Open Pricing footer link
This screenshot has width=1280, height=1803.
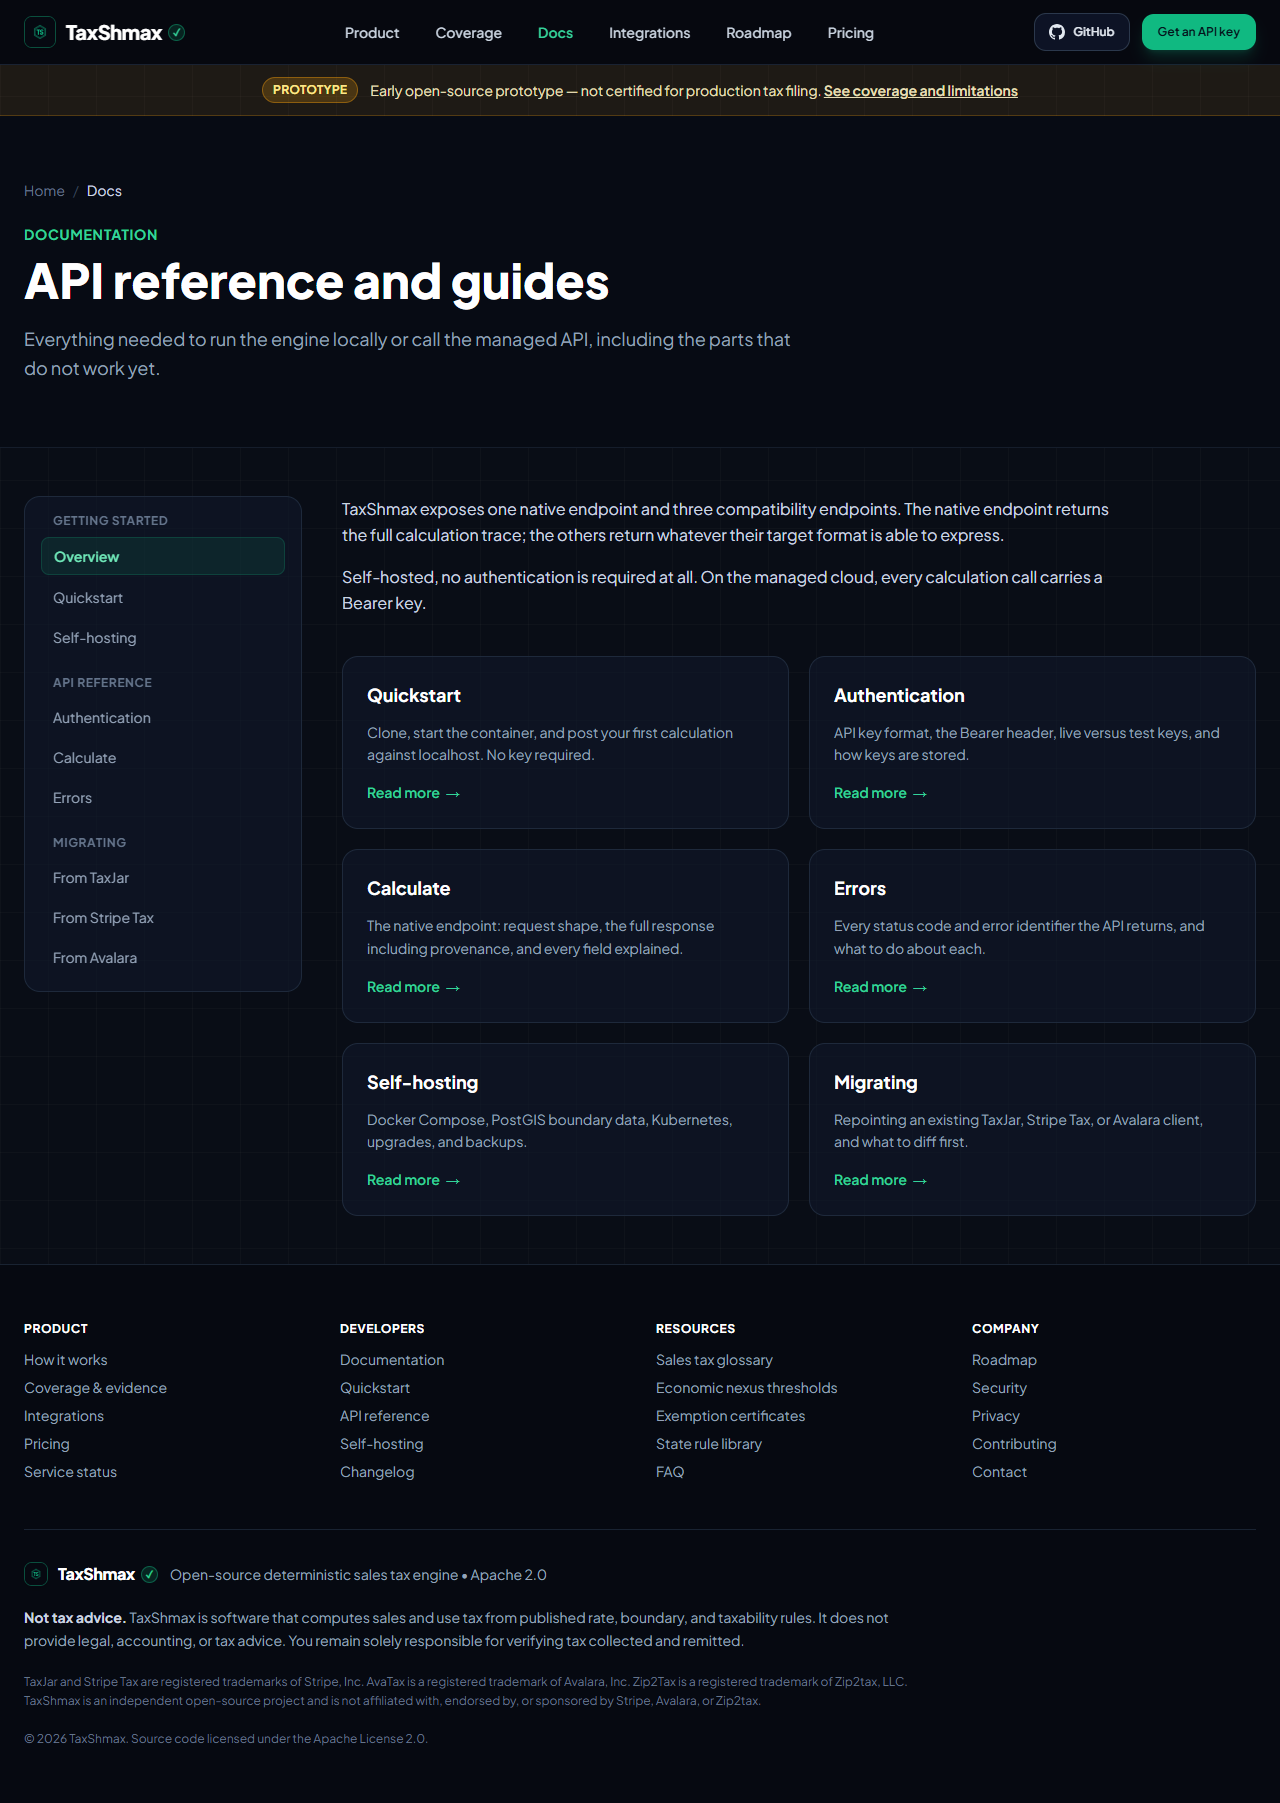(x=47, y=1444)
